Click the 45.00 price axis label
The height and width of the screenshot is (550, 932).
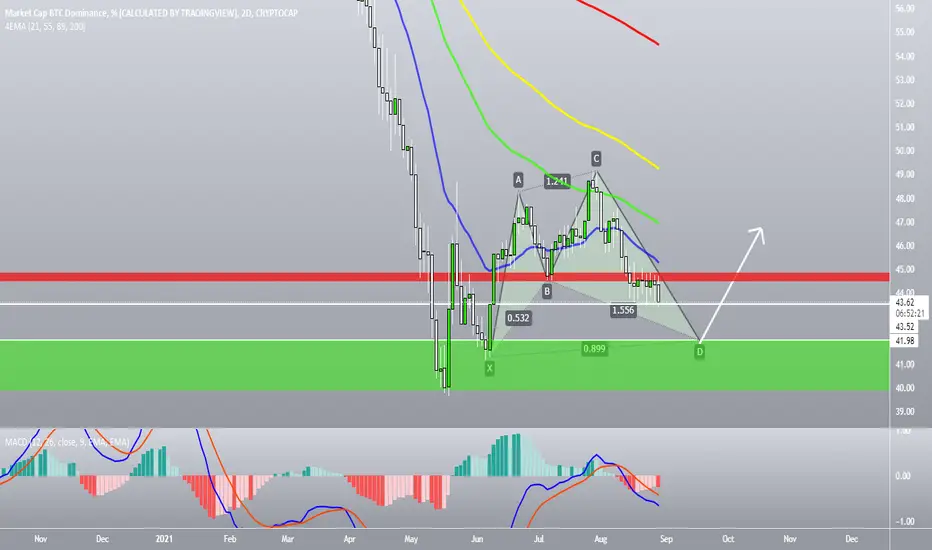pos(905,269)
